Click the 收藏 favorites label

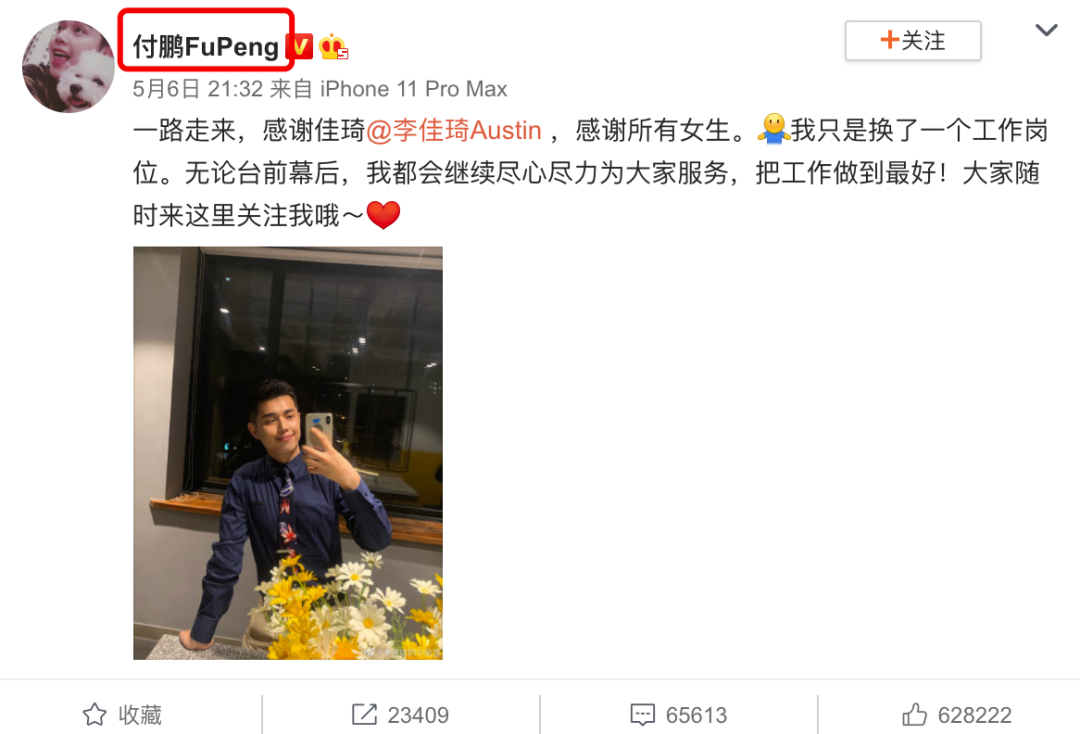point(140,715)
